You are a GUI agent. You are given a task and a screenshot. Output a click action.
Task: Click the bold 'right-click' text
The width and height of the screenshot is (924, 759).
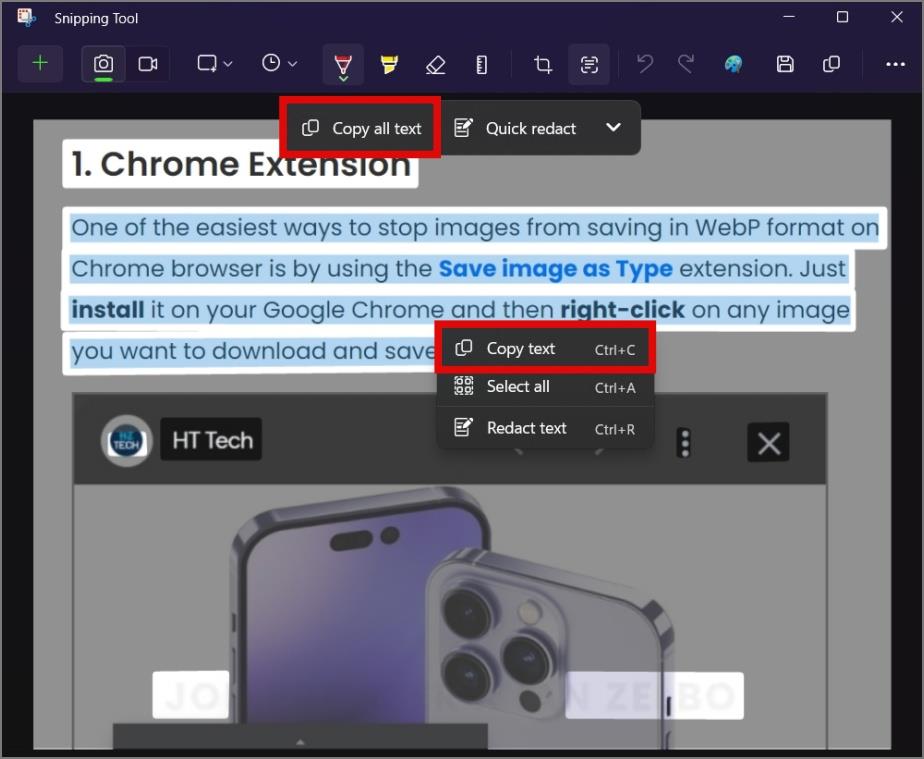point(622,309)
